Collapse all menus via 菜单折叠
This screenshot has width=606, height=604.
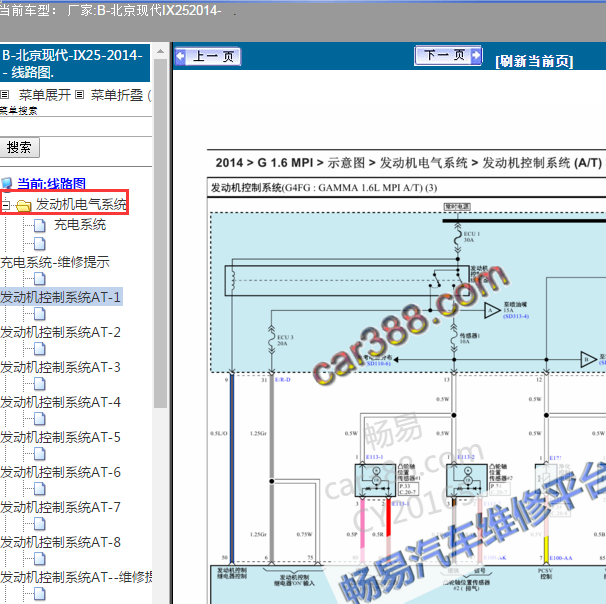[x=117, y=95]
